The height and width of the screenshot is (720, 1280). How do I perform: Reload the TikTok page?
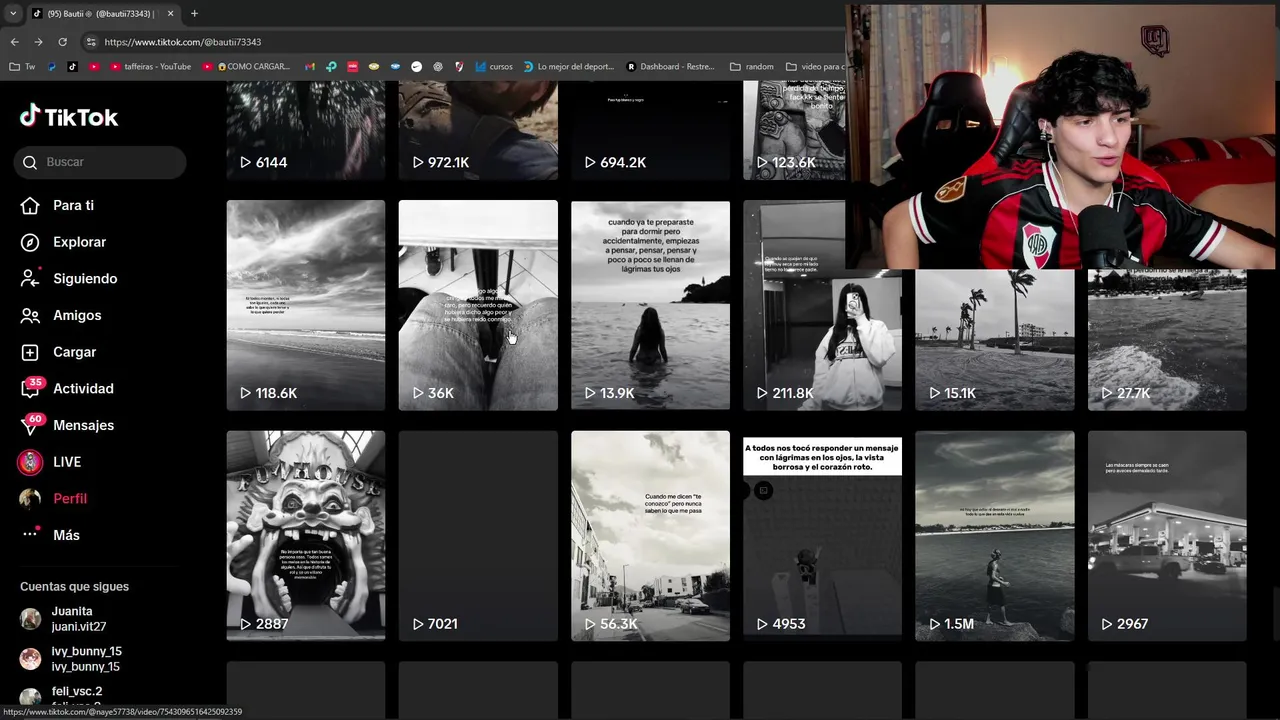coord(62,42)
